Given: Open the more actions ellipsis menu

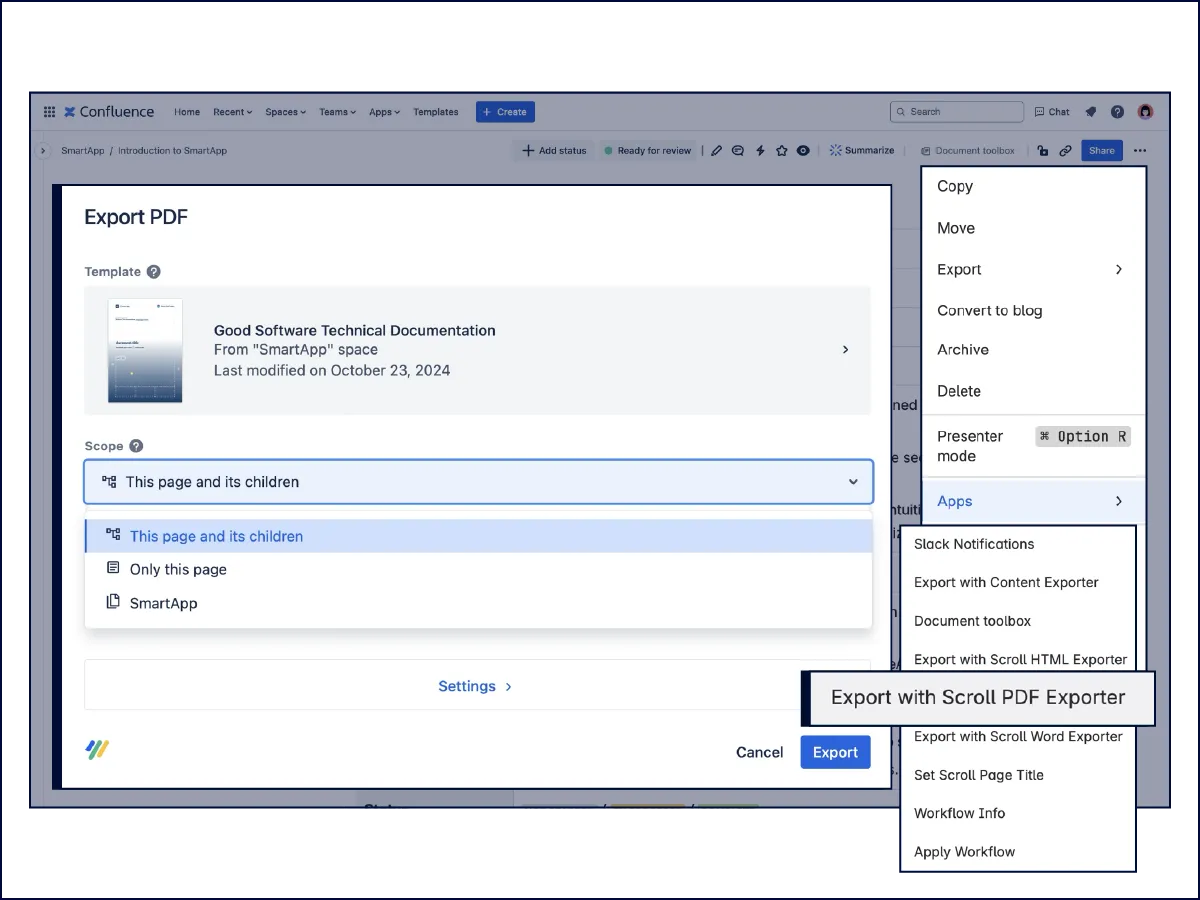Looking at the screenshot, I should [x=1141, y=151].
